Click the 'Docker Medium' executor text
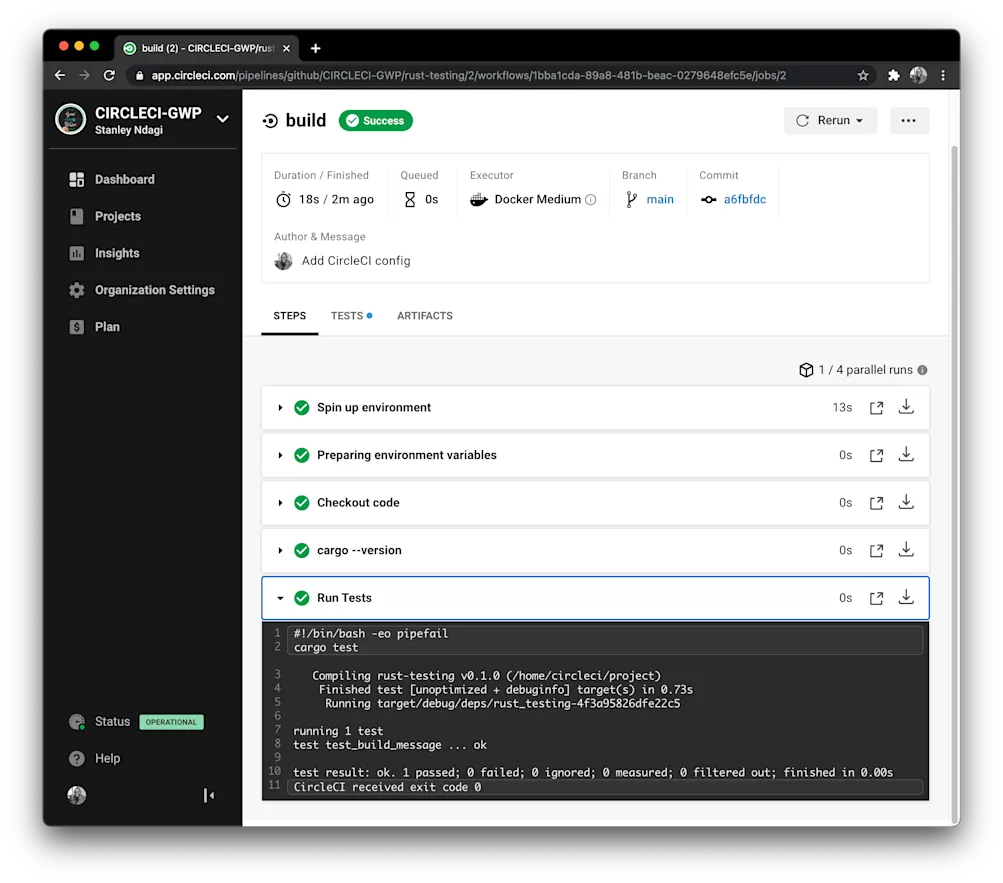 (537, 200)
